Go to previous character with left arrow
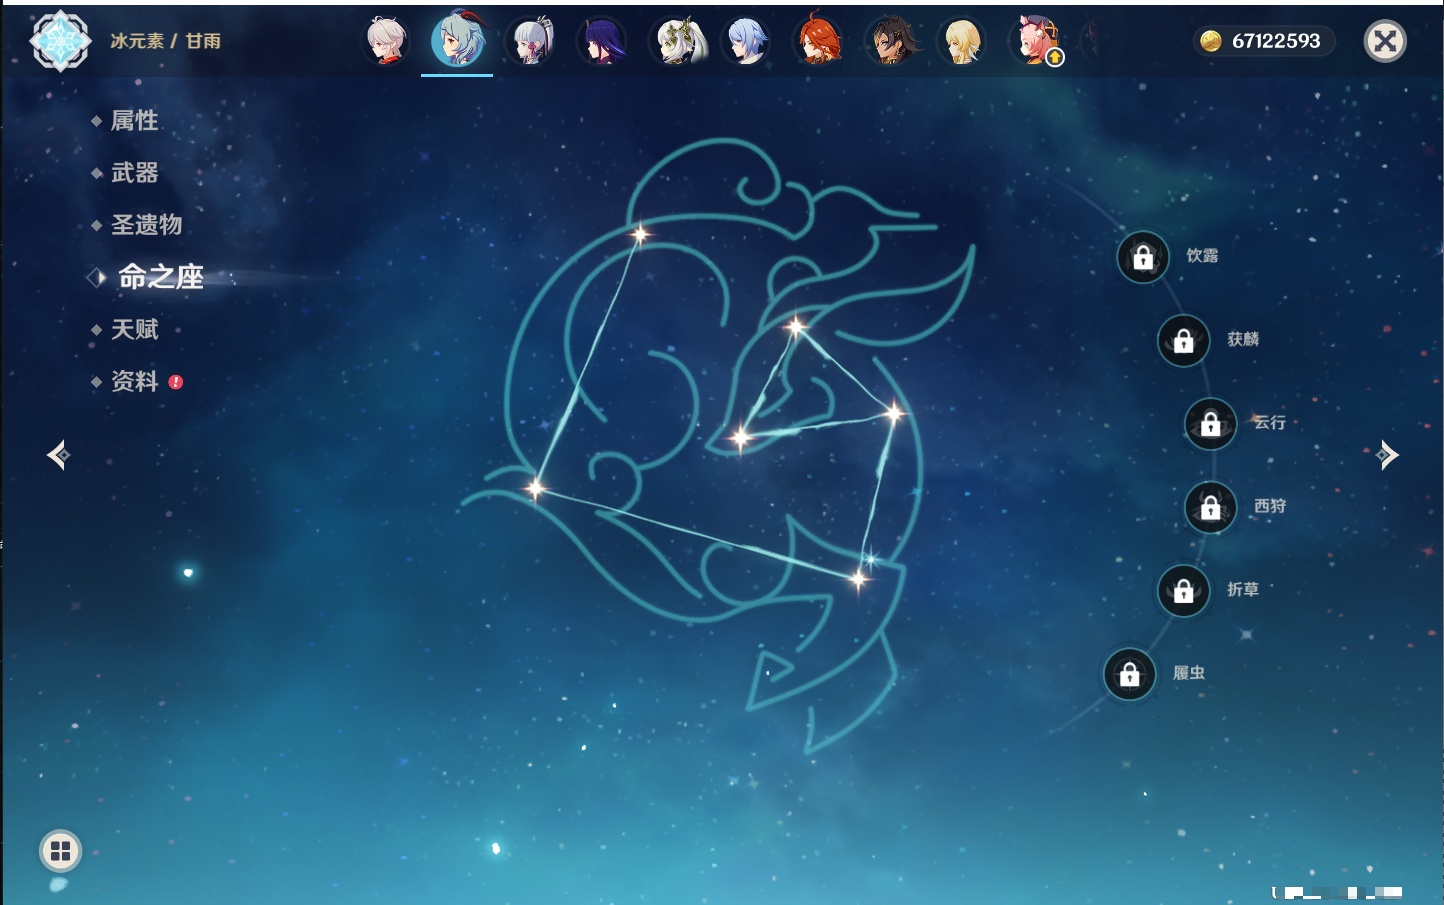Screen dimensions: 1444x905 58,455
